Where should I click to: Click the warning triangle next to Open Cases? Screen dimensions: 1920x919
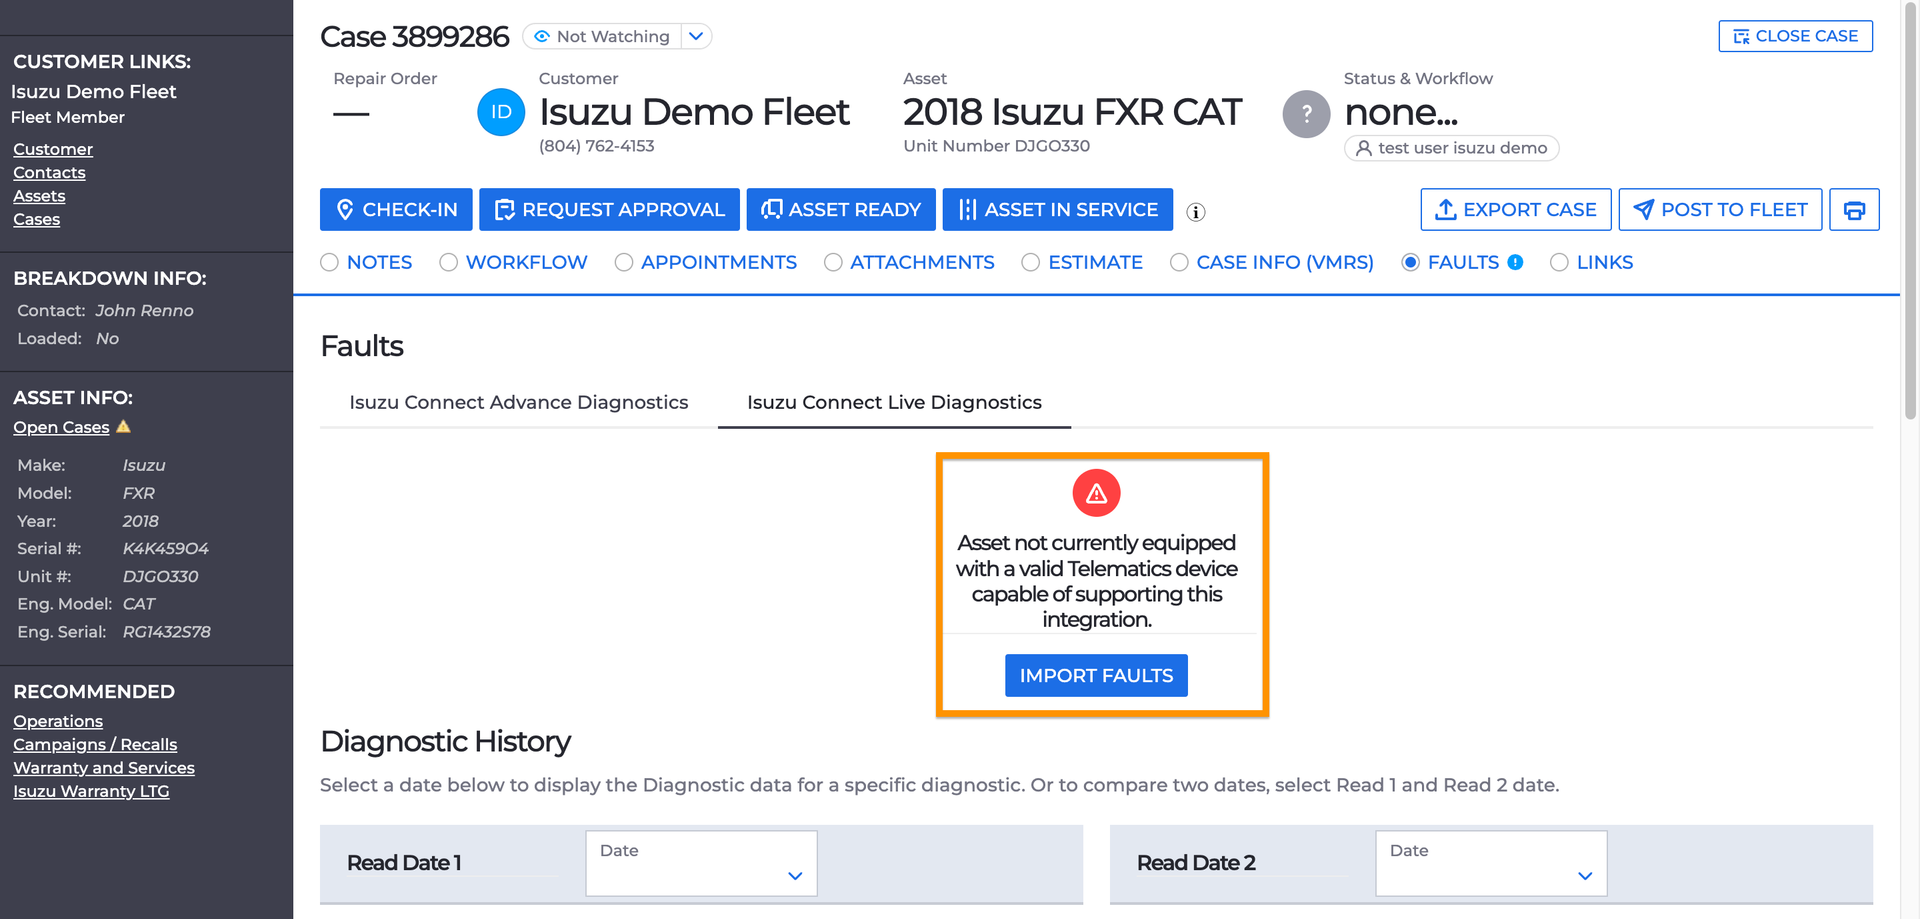coord(124,427)
